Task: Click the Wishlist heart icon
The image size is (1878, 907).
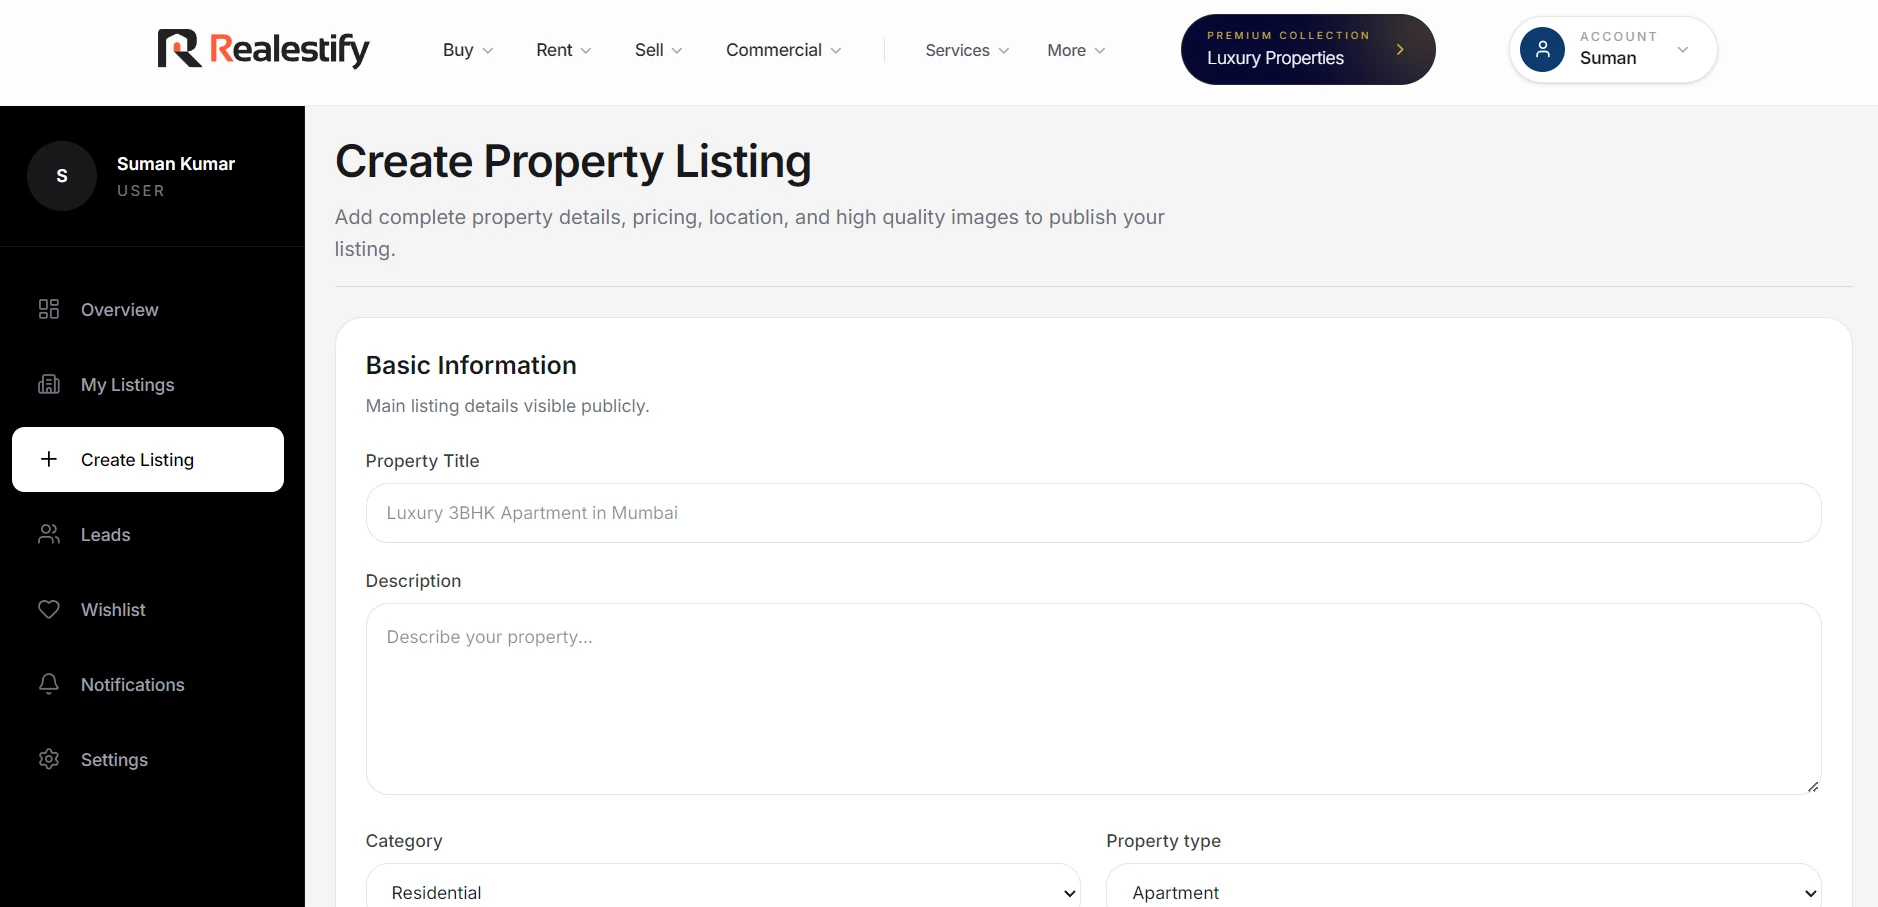Action: 49,609
